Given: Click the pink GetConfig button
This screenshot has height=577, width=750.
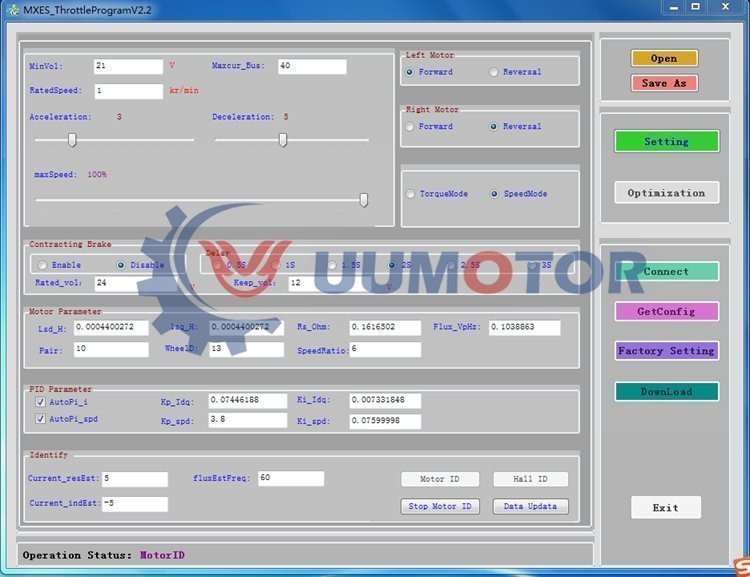Looking at the screenshot, I should 666,311.
